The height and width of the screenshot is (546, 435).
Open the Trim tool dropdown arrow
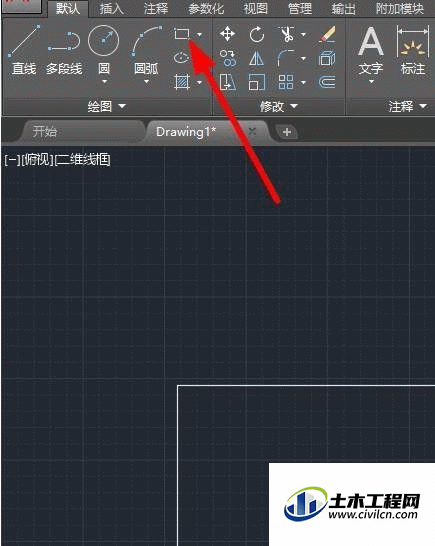[x=303, y=34]
